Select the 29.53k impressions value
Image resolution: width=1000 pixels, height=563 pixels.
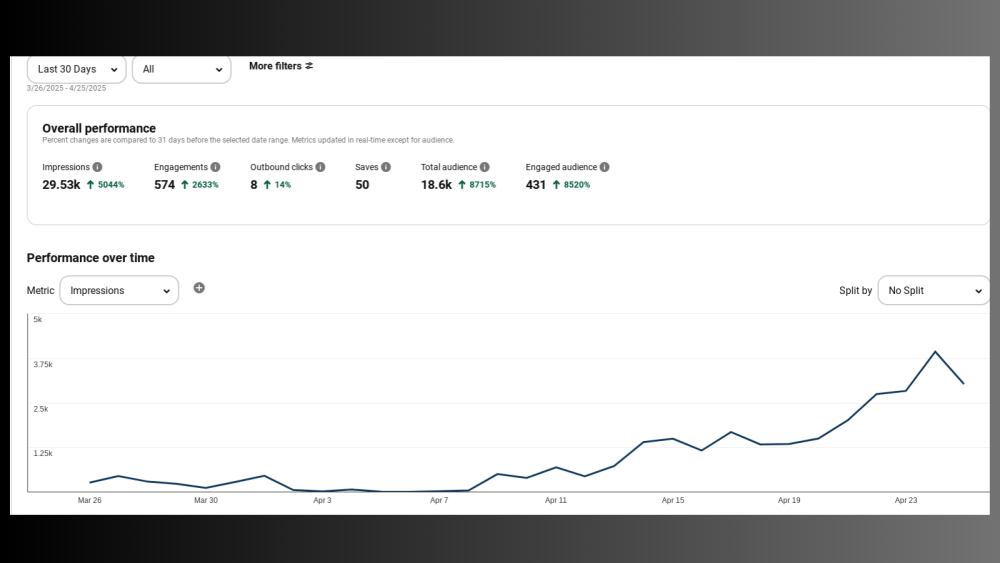[61, 185]
